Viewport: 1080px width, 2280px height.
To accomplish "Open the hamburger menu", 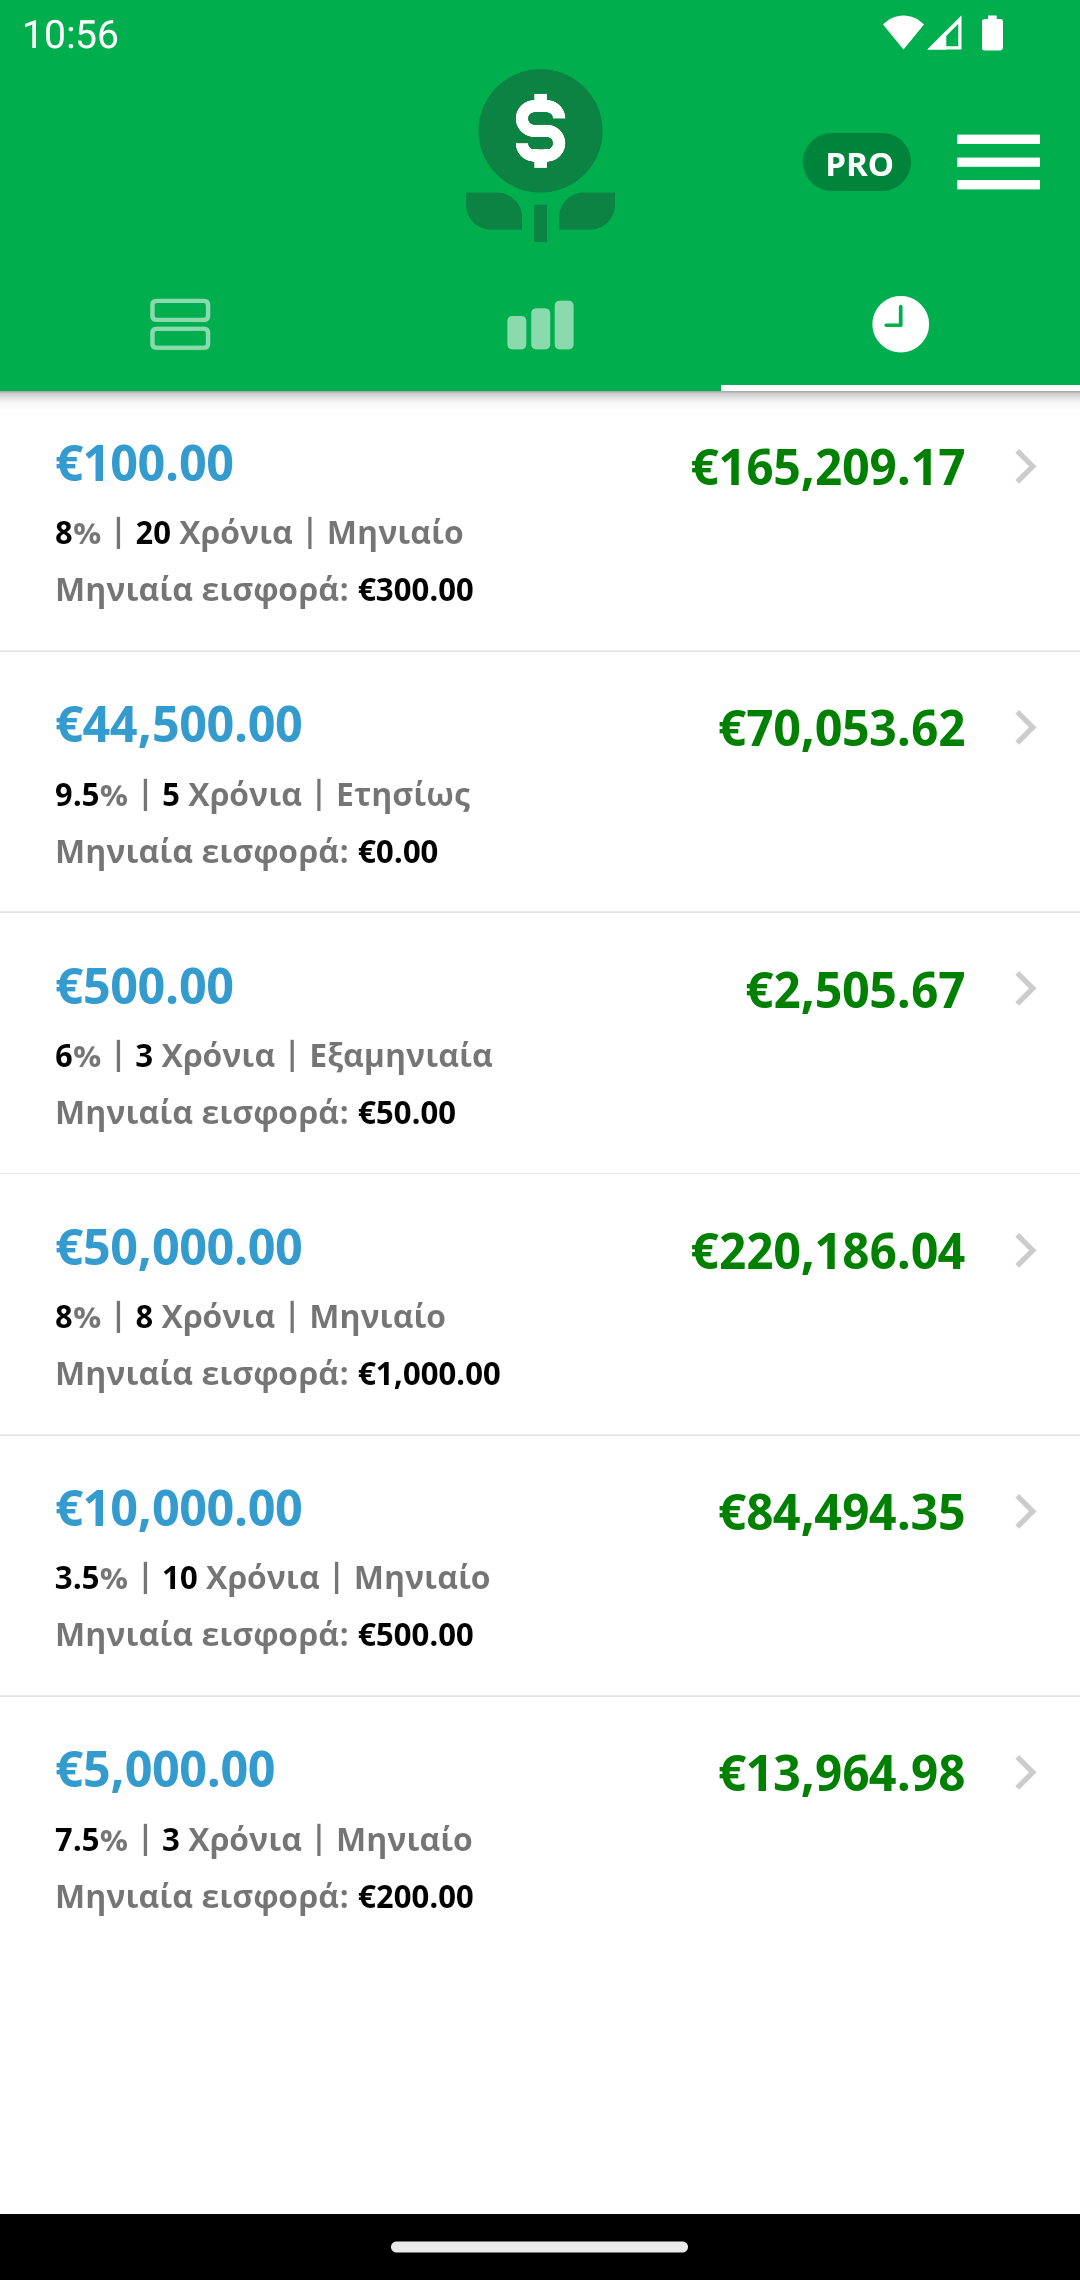I will [998, 162].
